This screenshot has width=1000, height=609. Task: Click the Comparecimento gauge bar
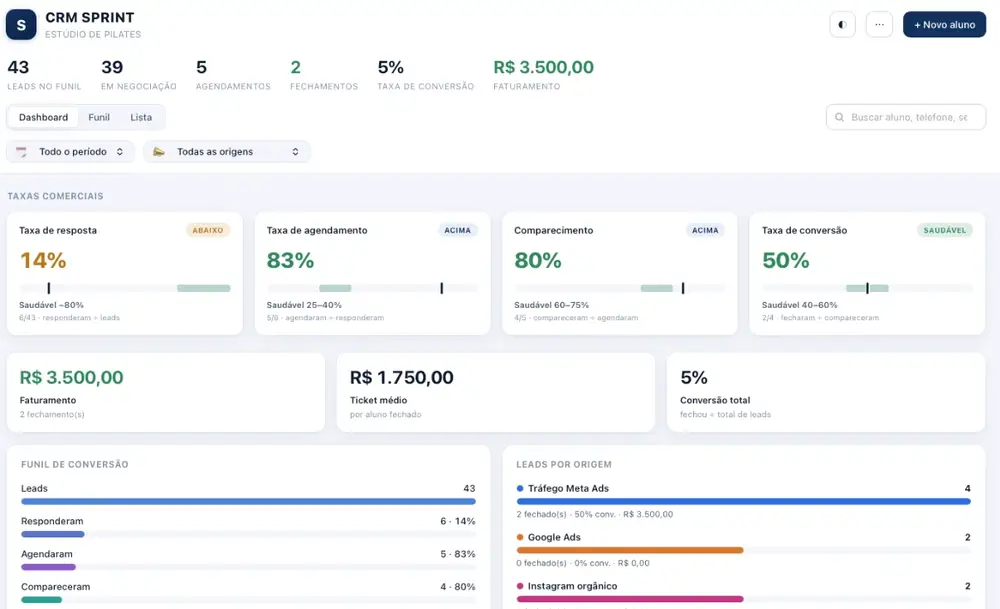(x=619, y=288)
